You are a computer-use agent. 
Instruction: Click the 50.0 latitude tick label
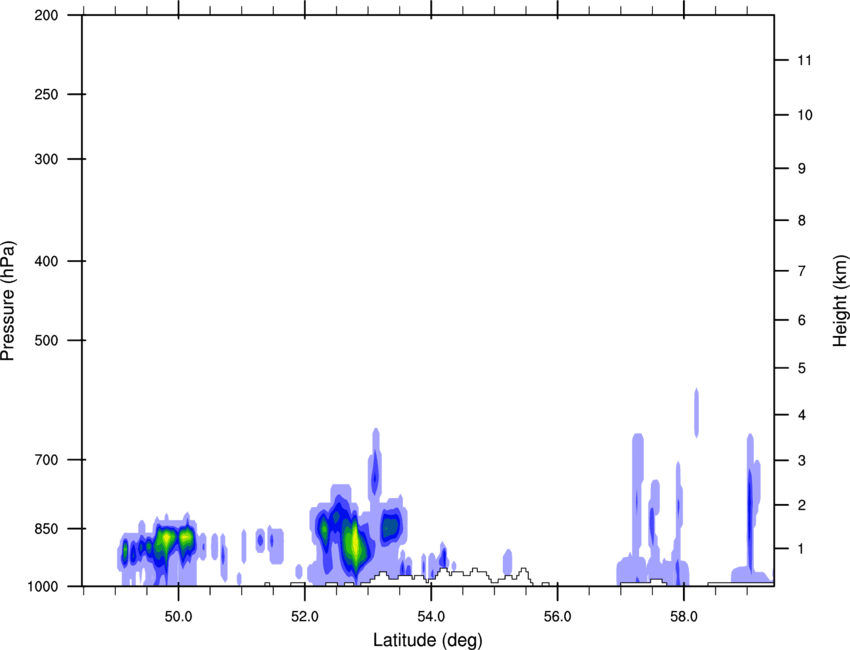coord(178,617)
